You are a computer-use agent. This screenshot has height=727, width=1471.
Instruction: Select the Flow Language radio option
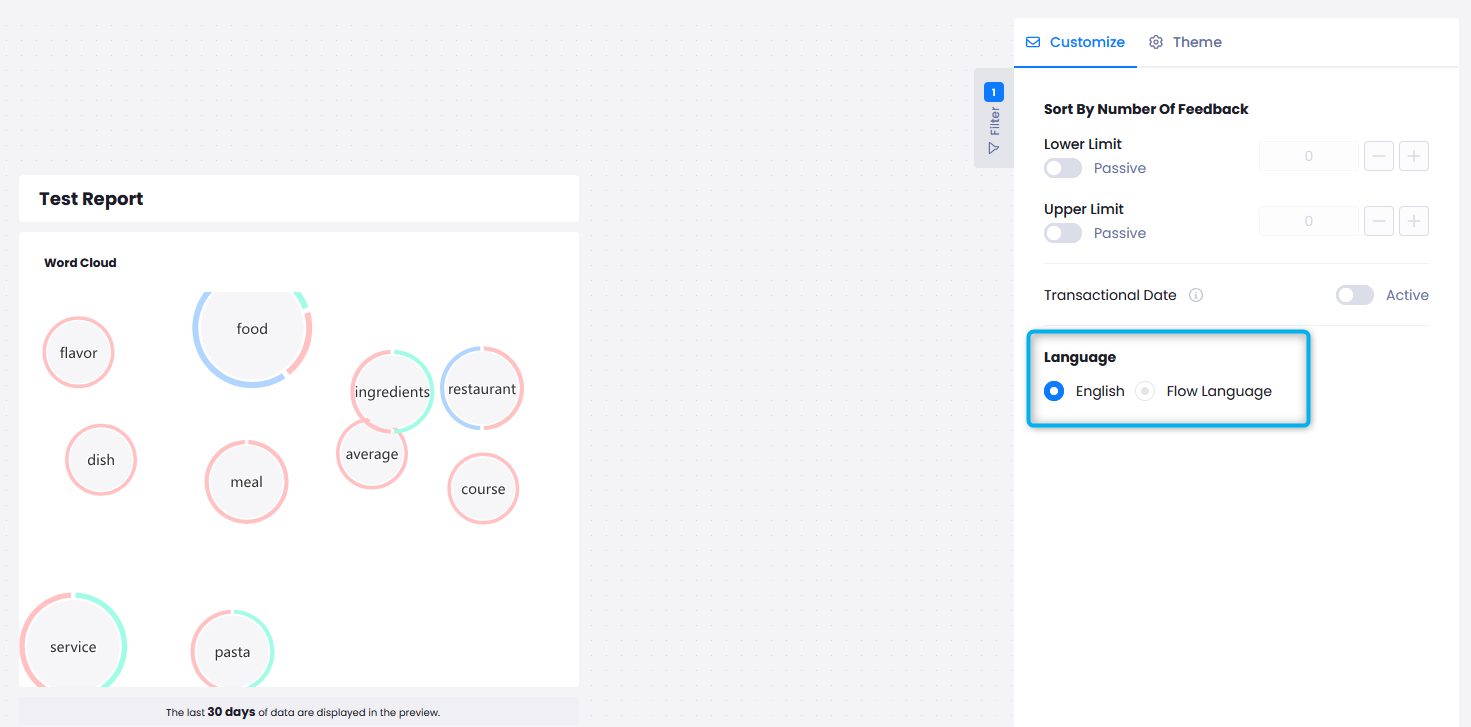[x=1145, y=391]
